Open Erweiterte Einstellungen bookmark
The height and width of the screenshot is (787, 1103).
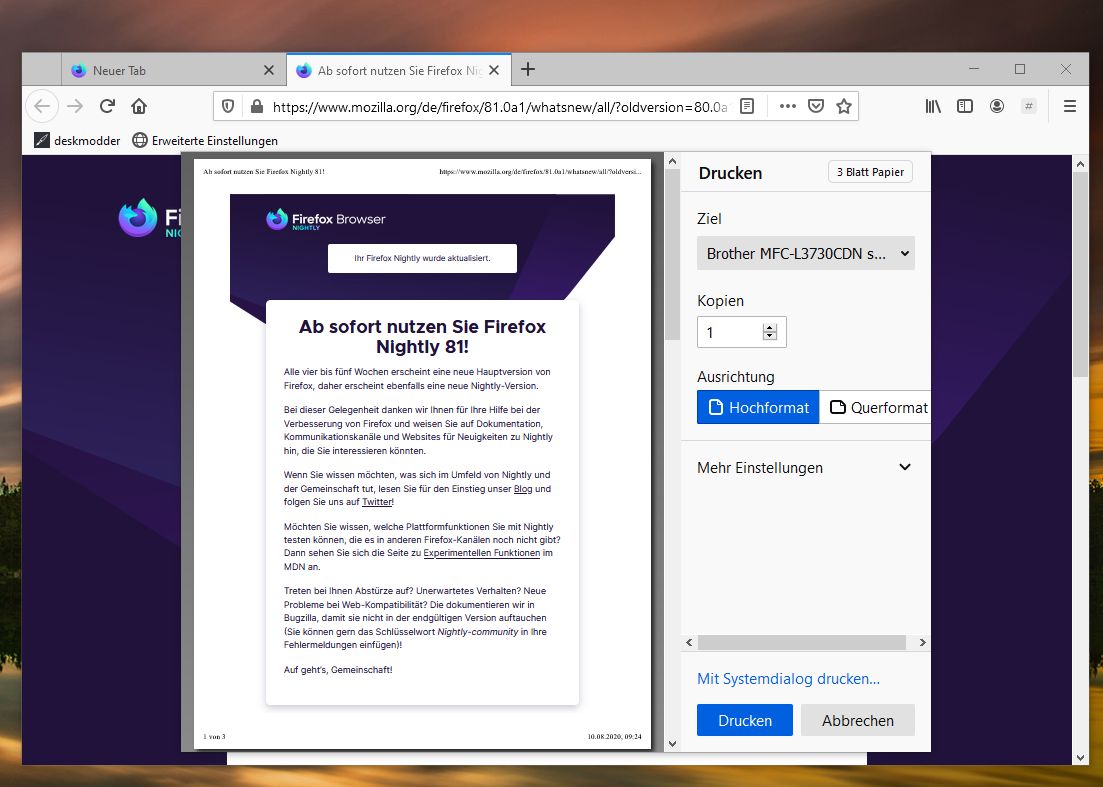click(x=205, y=141)
